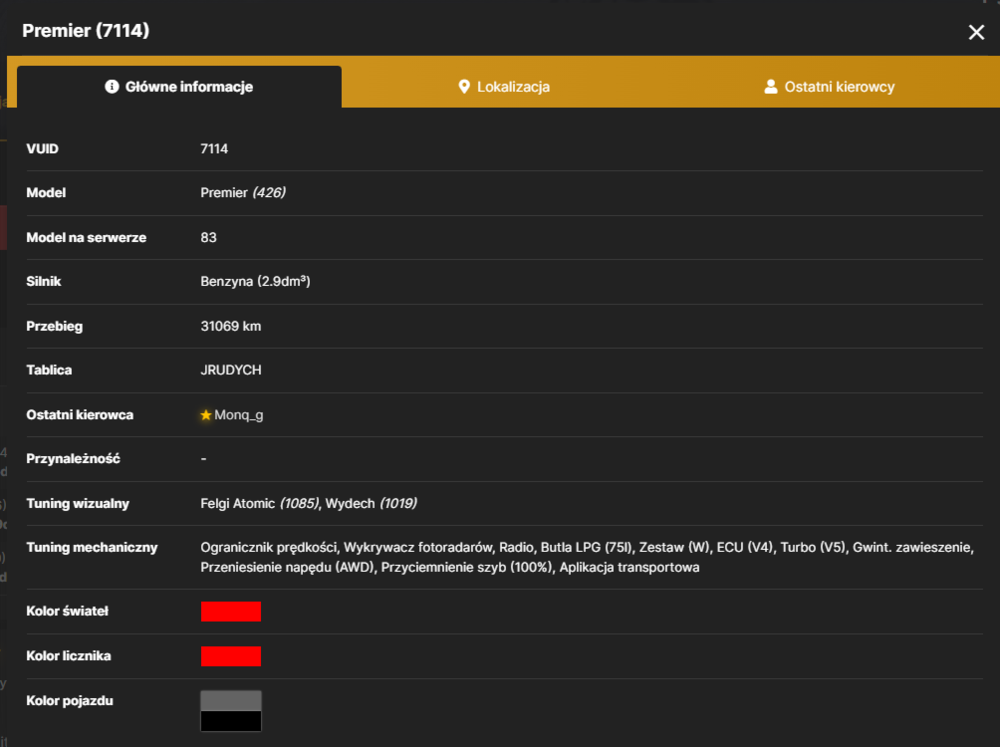
Task: Click the Model na serwerze value 83
Action: pyautogui.click(x=209, y=237)
